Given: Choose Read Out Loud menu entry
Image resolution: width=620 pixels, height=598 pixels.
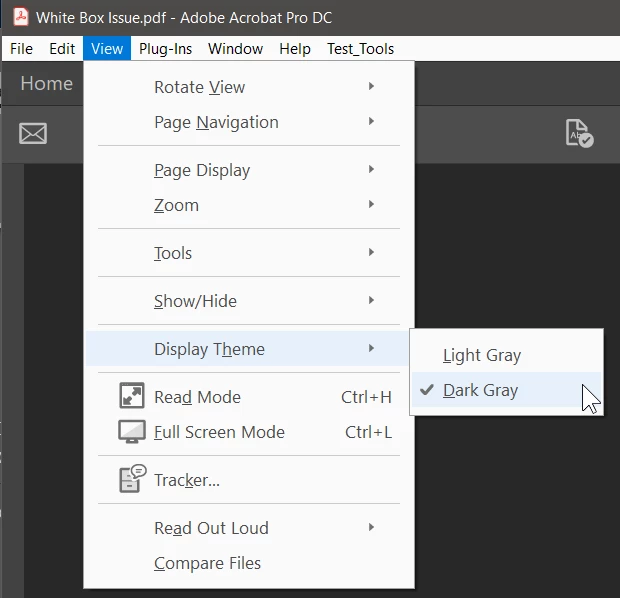Looking at the screenshot, I should tap(249, 528).
